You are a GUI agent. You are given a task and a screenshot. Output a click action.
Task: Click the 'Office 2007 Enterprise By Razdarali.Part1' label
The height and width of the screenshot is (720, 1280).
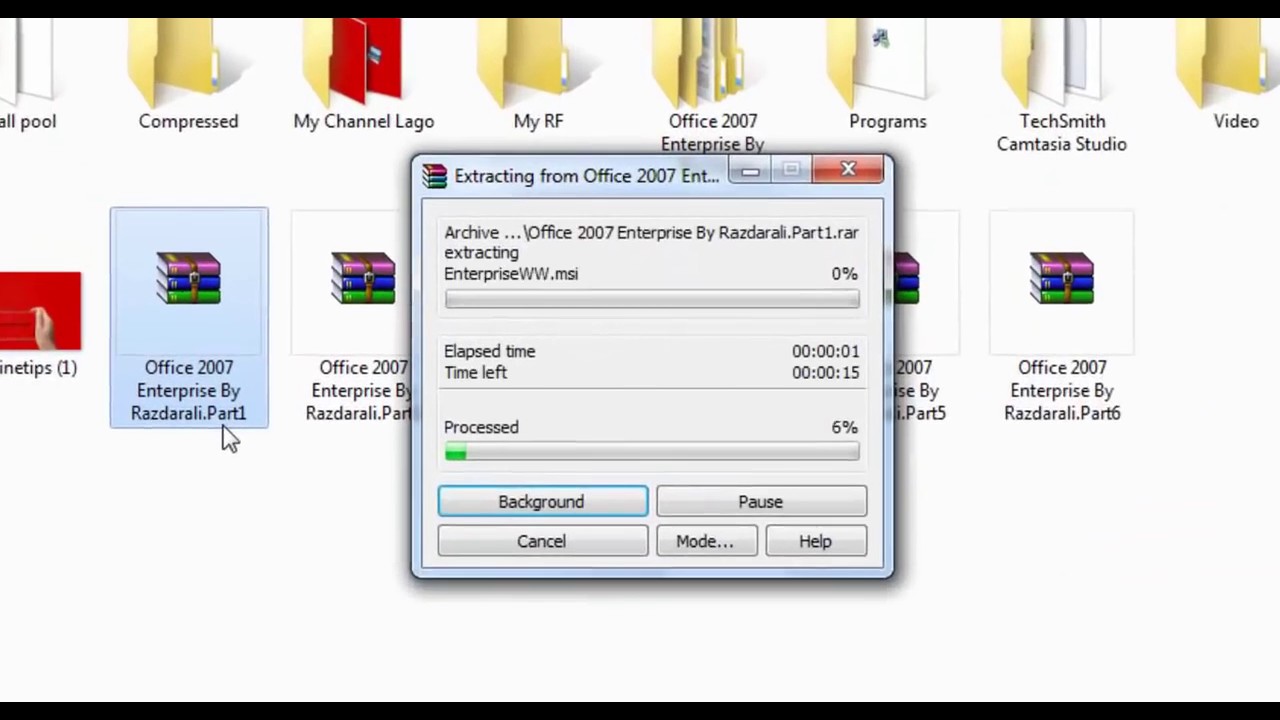[188, 390]
